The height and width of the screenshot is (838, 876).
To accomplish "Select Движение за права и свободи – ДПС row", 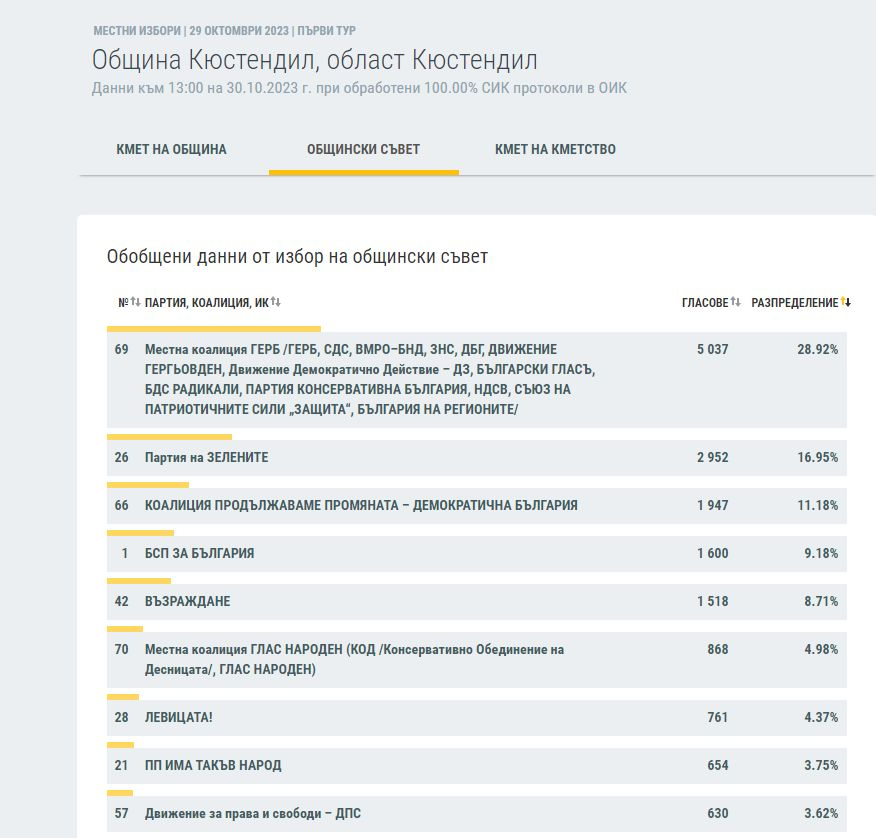I will [x=477, y=814].
